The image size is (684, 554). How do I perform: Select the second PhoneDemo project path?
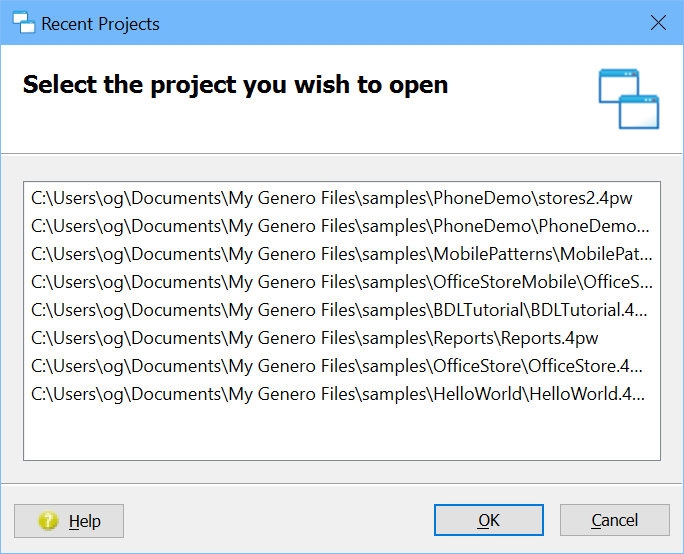[340, 226]
